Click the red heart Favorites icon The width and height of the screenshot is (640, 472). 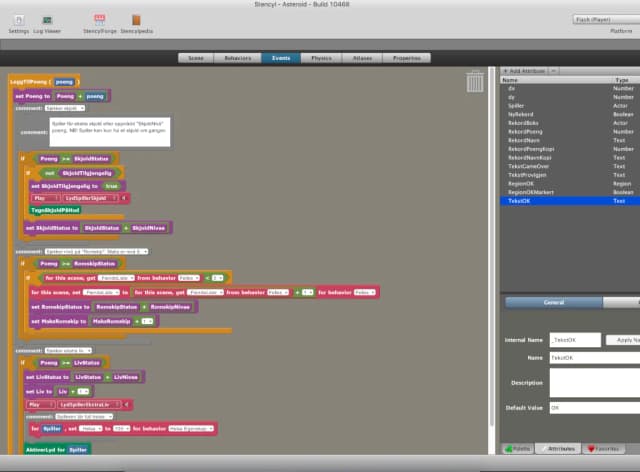coord(591,449)
